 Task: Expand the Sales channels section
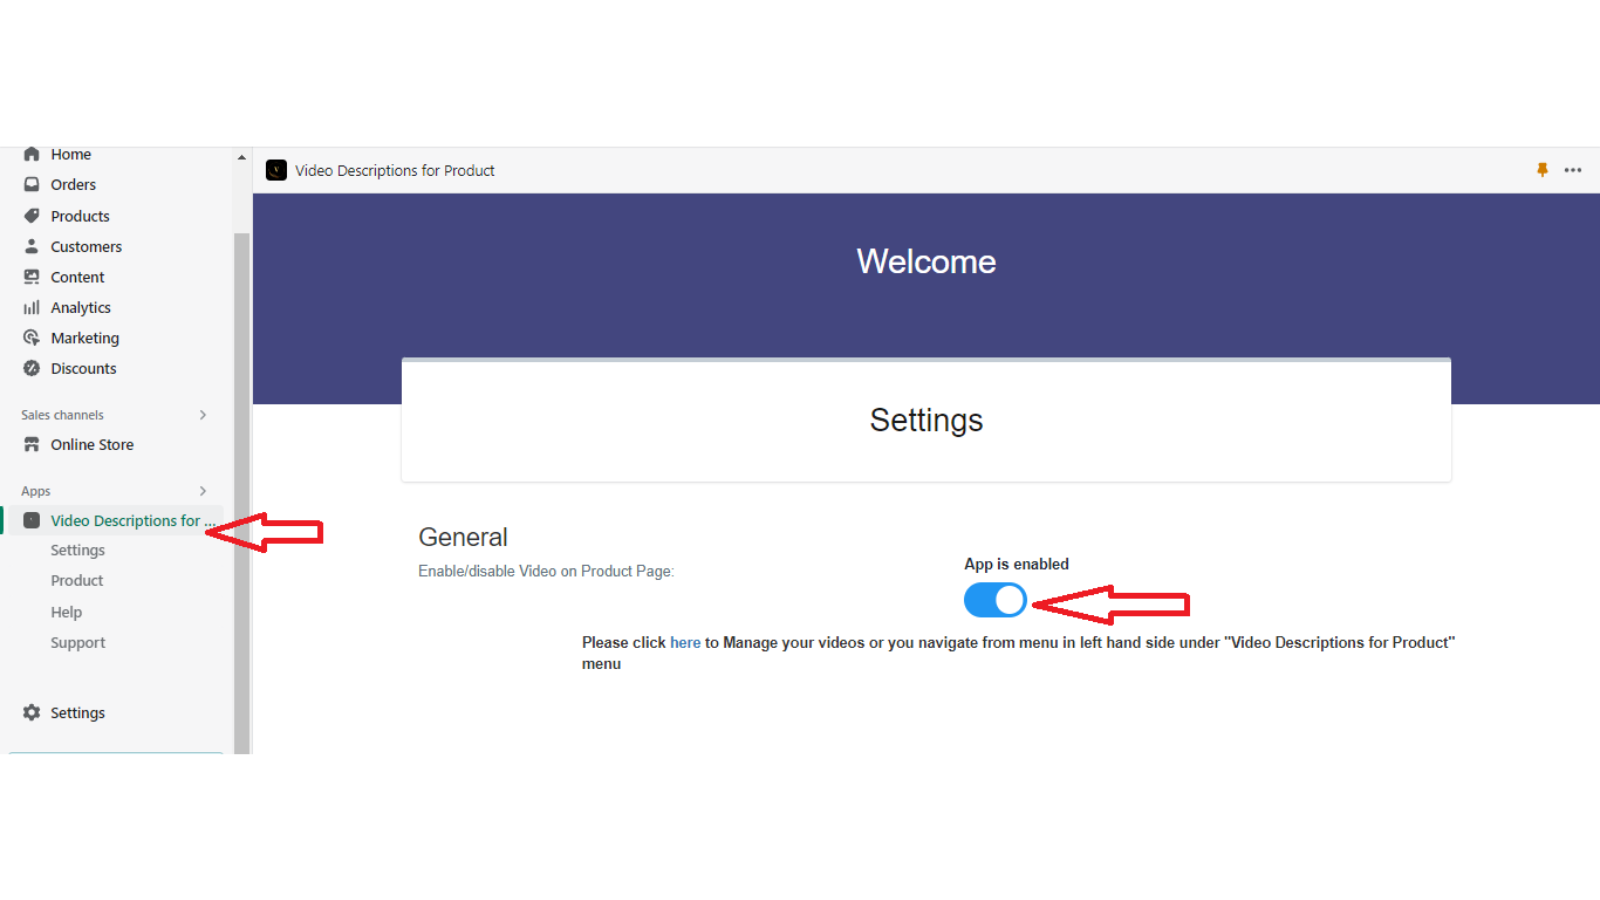click(203, 415)
